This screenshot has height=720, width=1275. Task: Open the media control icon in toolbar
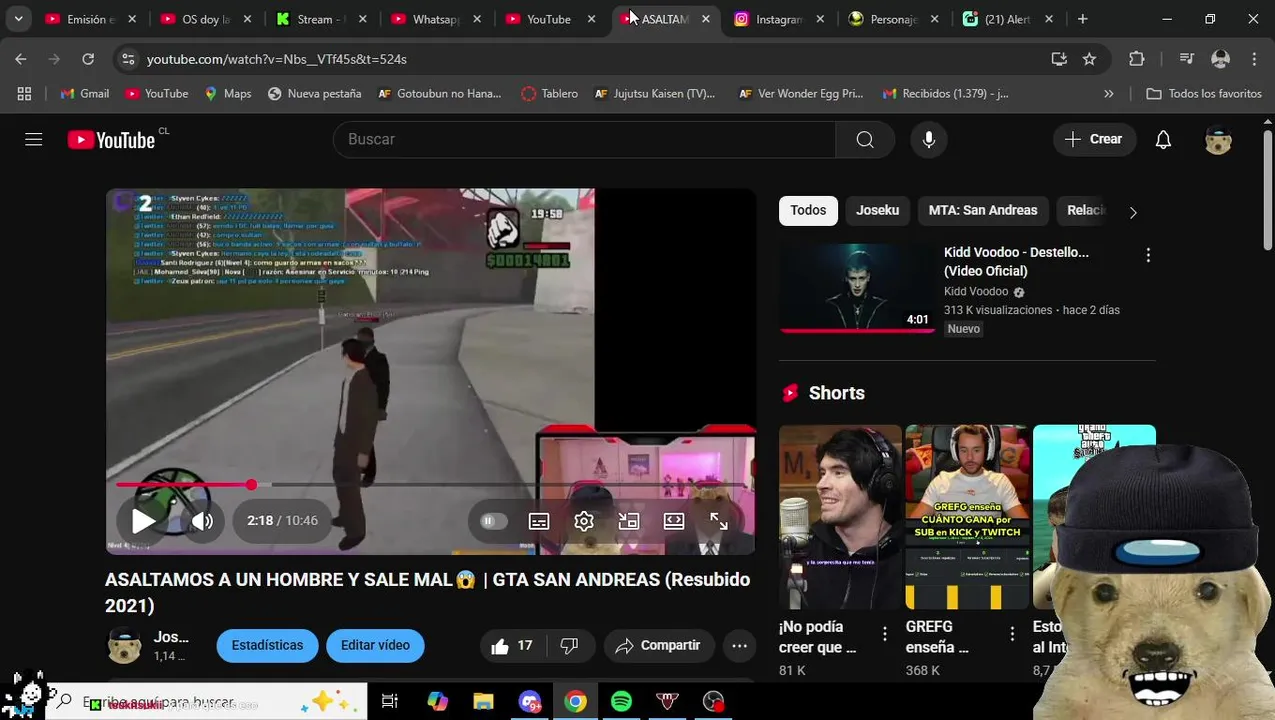coord(1186,59)
